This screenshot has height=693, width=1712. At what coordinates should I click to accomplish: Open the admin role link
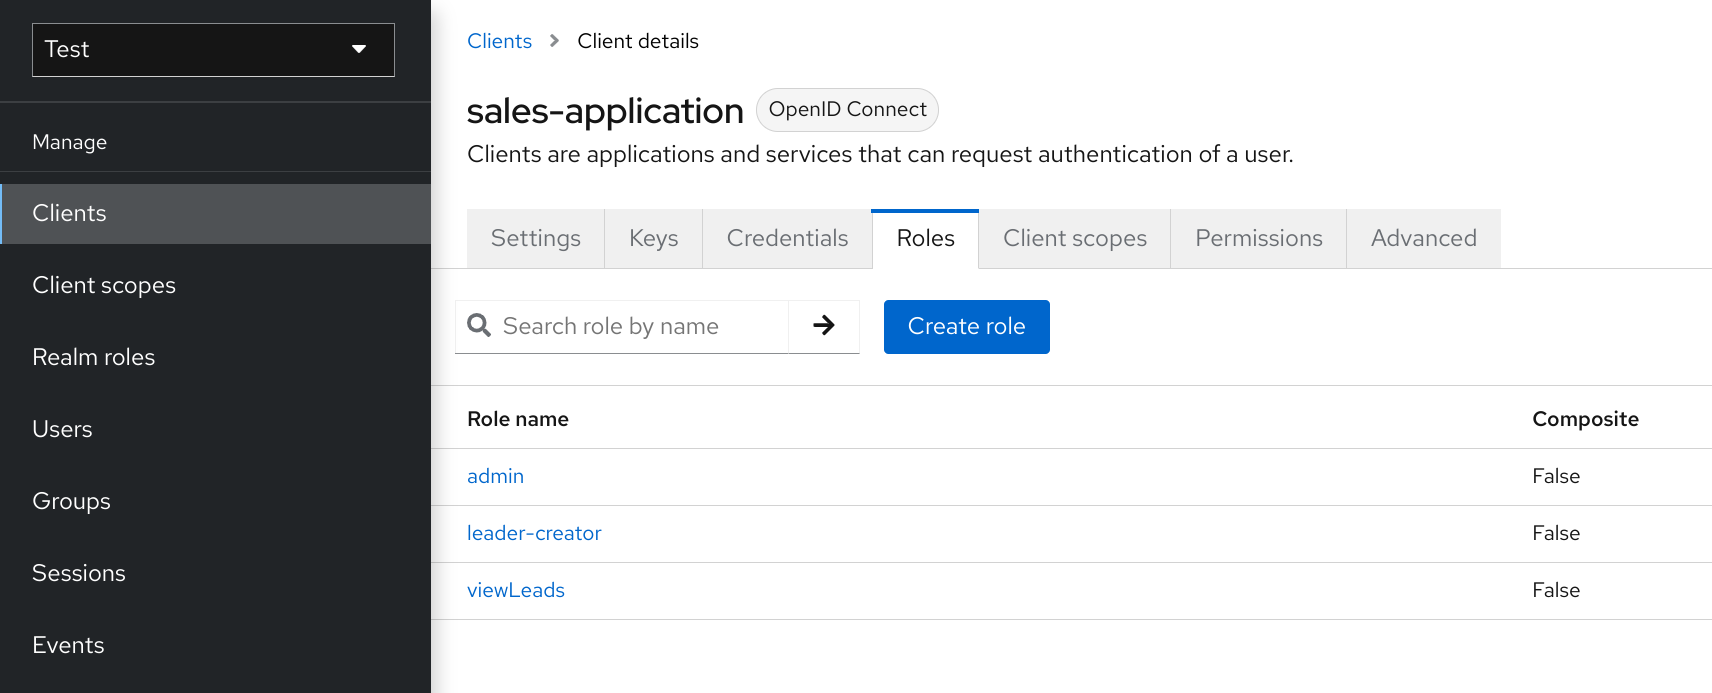pyautogui.click(x=495, y=477)
